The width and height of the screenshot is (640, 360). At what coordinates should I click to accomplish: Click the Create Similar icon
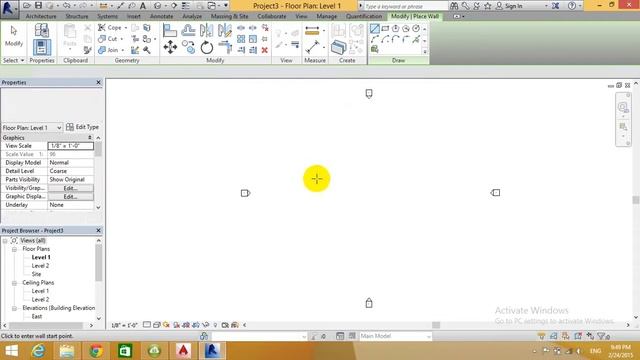tap(338, 47)
